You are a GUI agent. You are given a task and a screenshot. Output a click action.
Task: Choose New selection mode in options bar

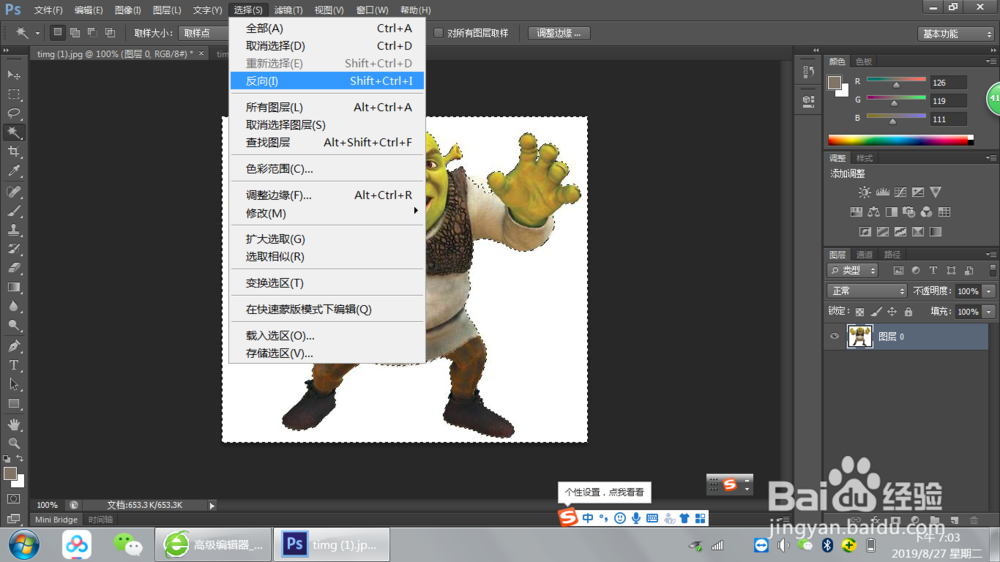point(57,33)
